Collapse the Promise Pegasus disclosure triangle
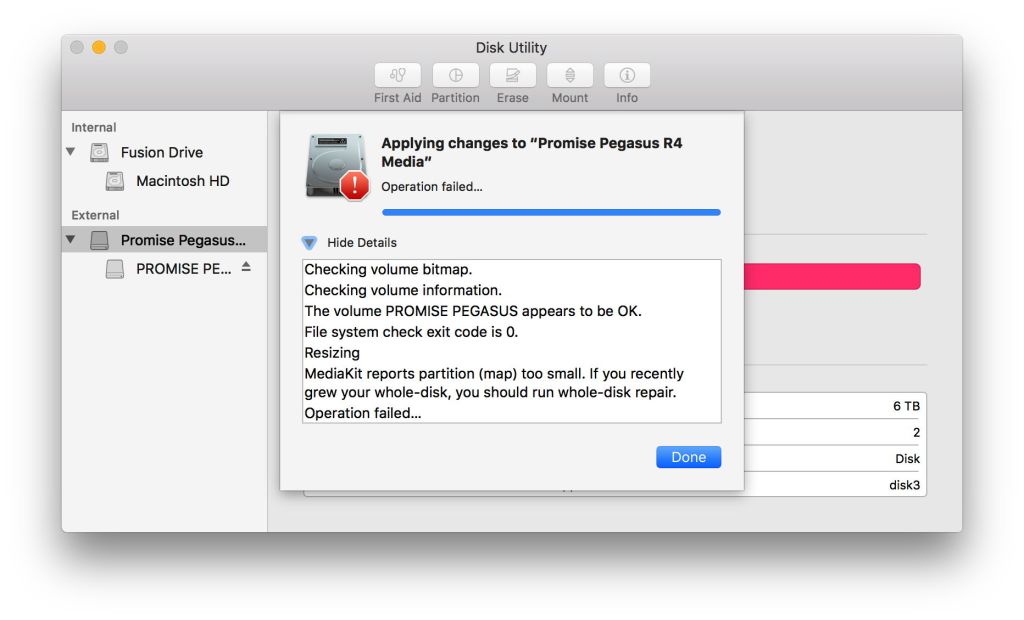Screen dimensions: 1024x620 click(x=71, y=240)
